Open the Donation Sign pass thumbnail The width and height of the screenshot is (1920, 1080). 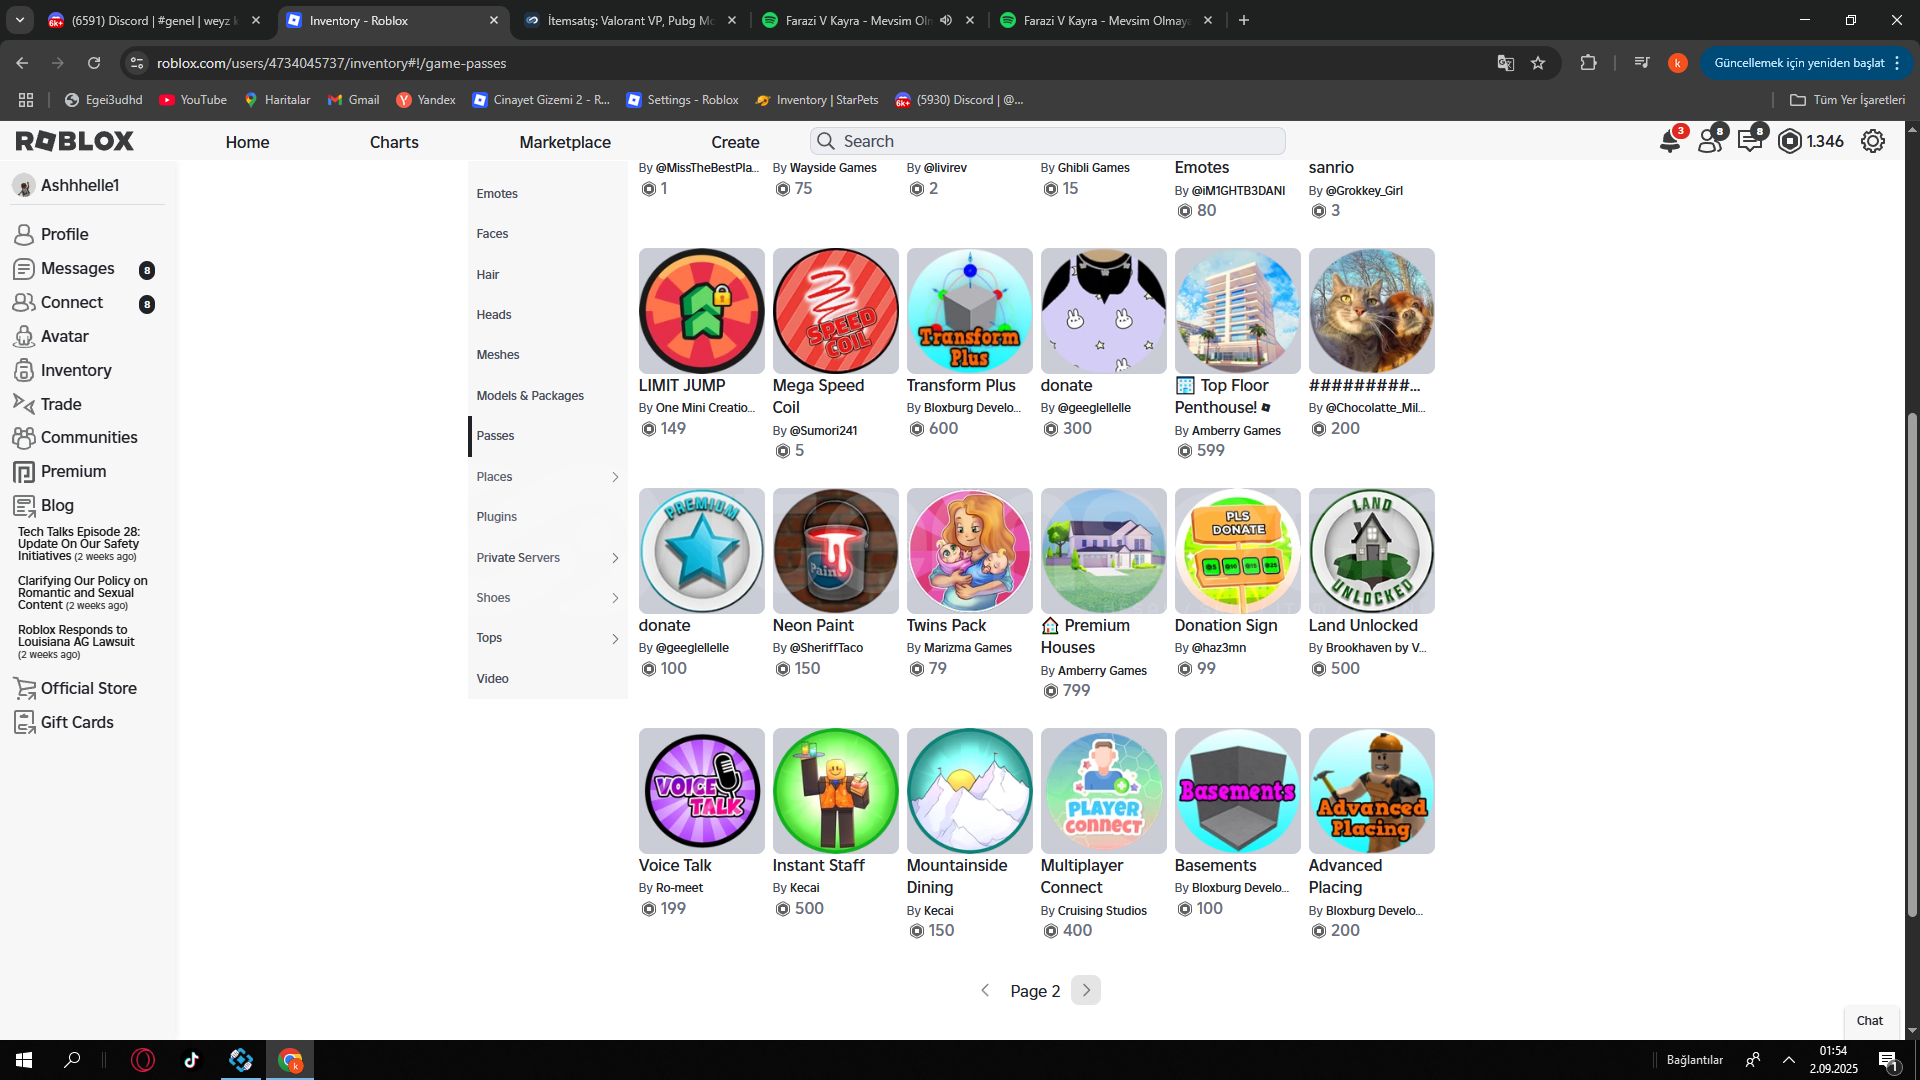[1237, 551]
